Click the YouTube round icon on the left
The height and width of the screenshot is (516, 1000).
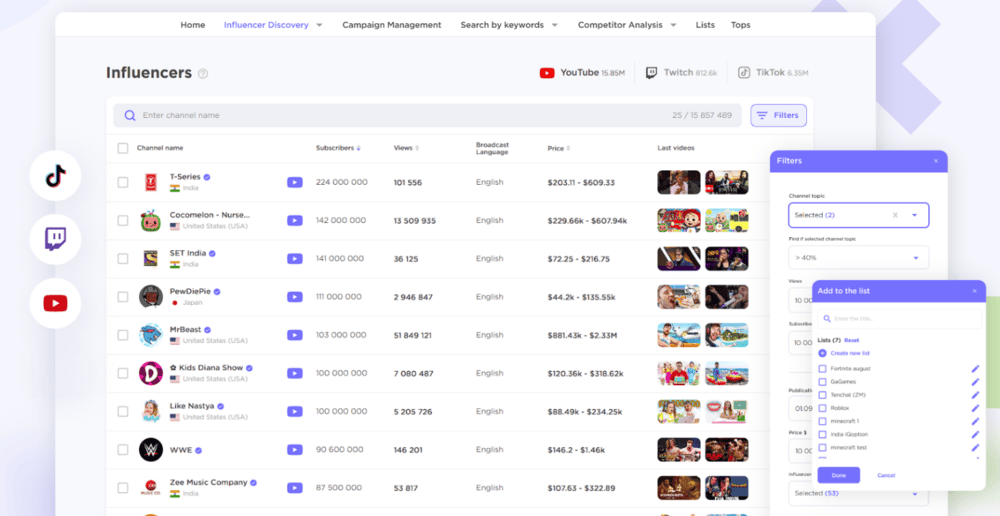click(x=55, y=303)
